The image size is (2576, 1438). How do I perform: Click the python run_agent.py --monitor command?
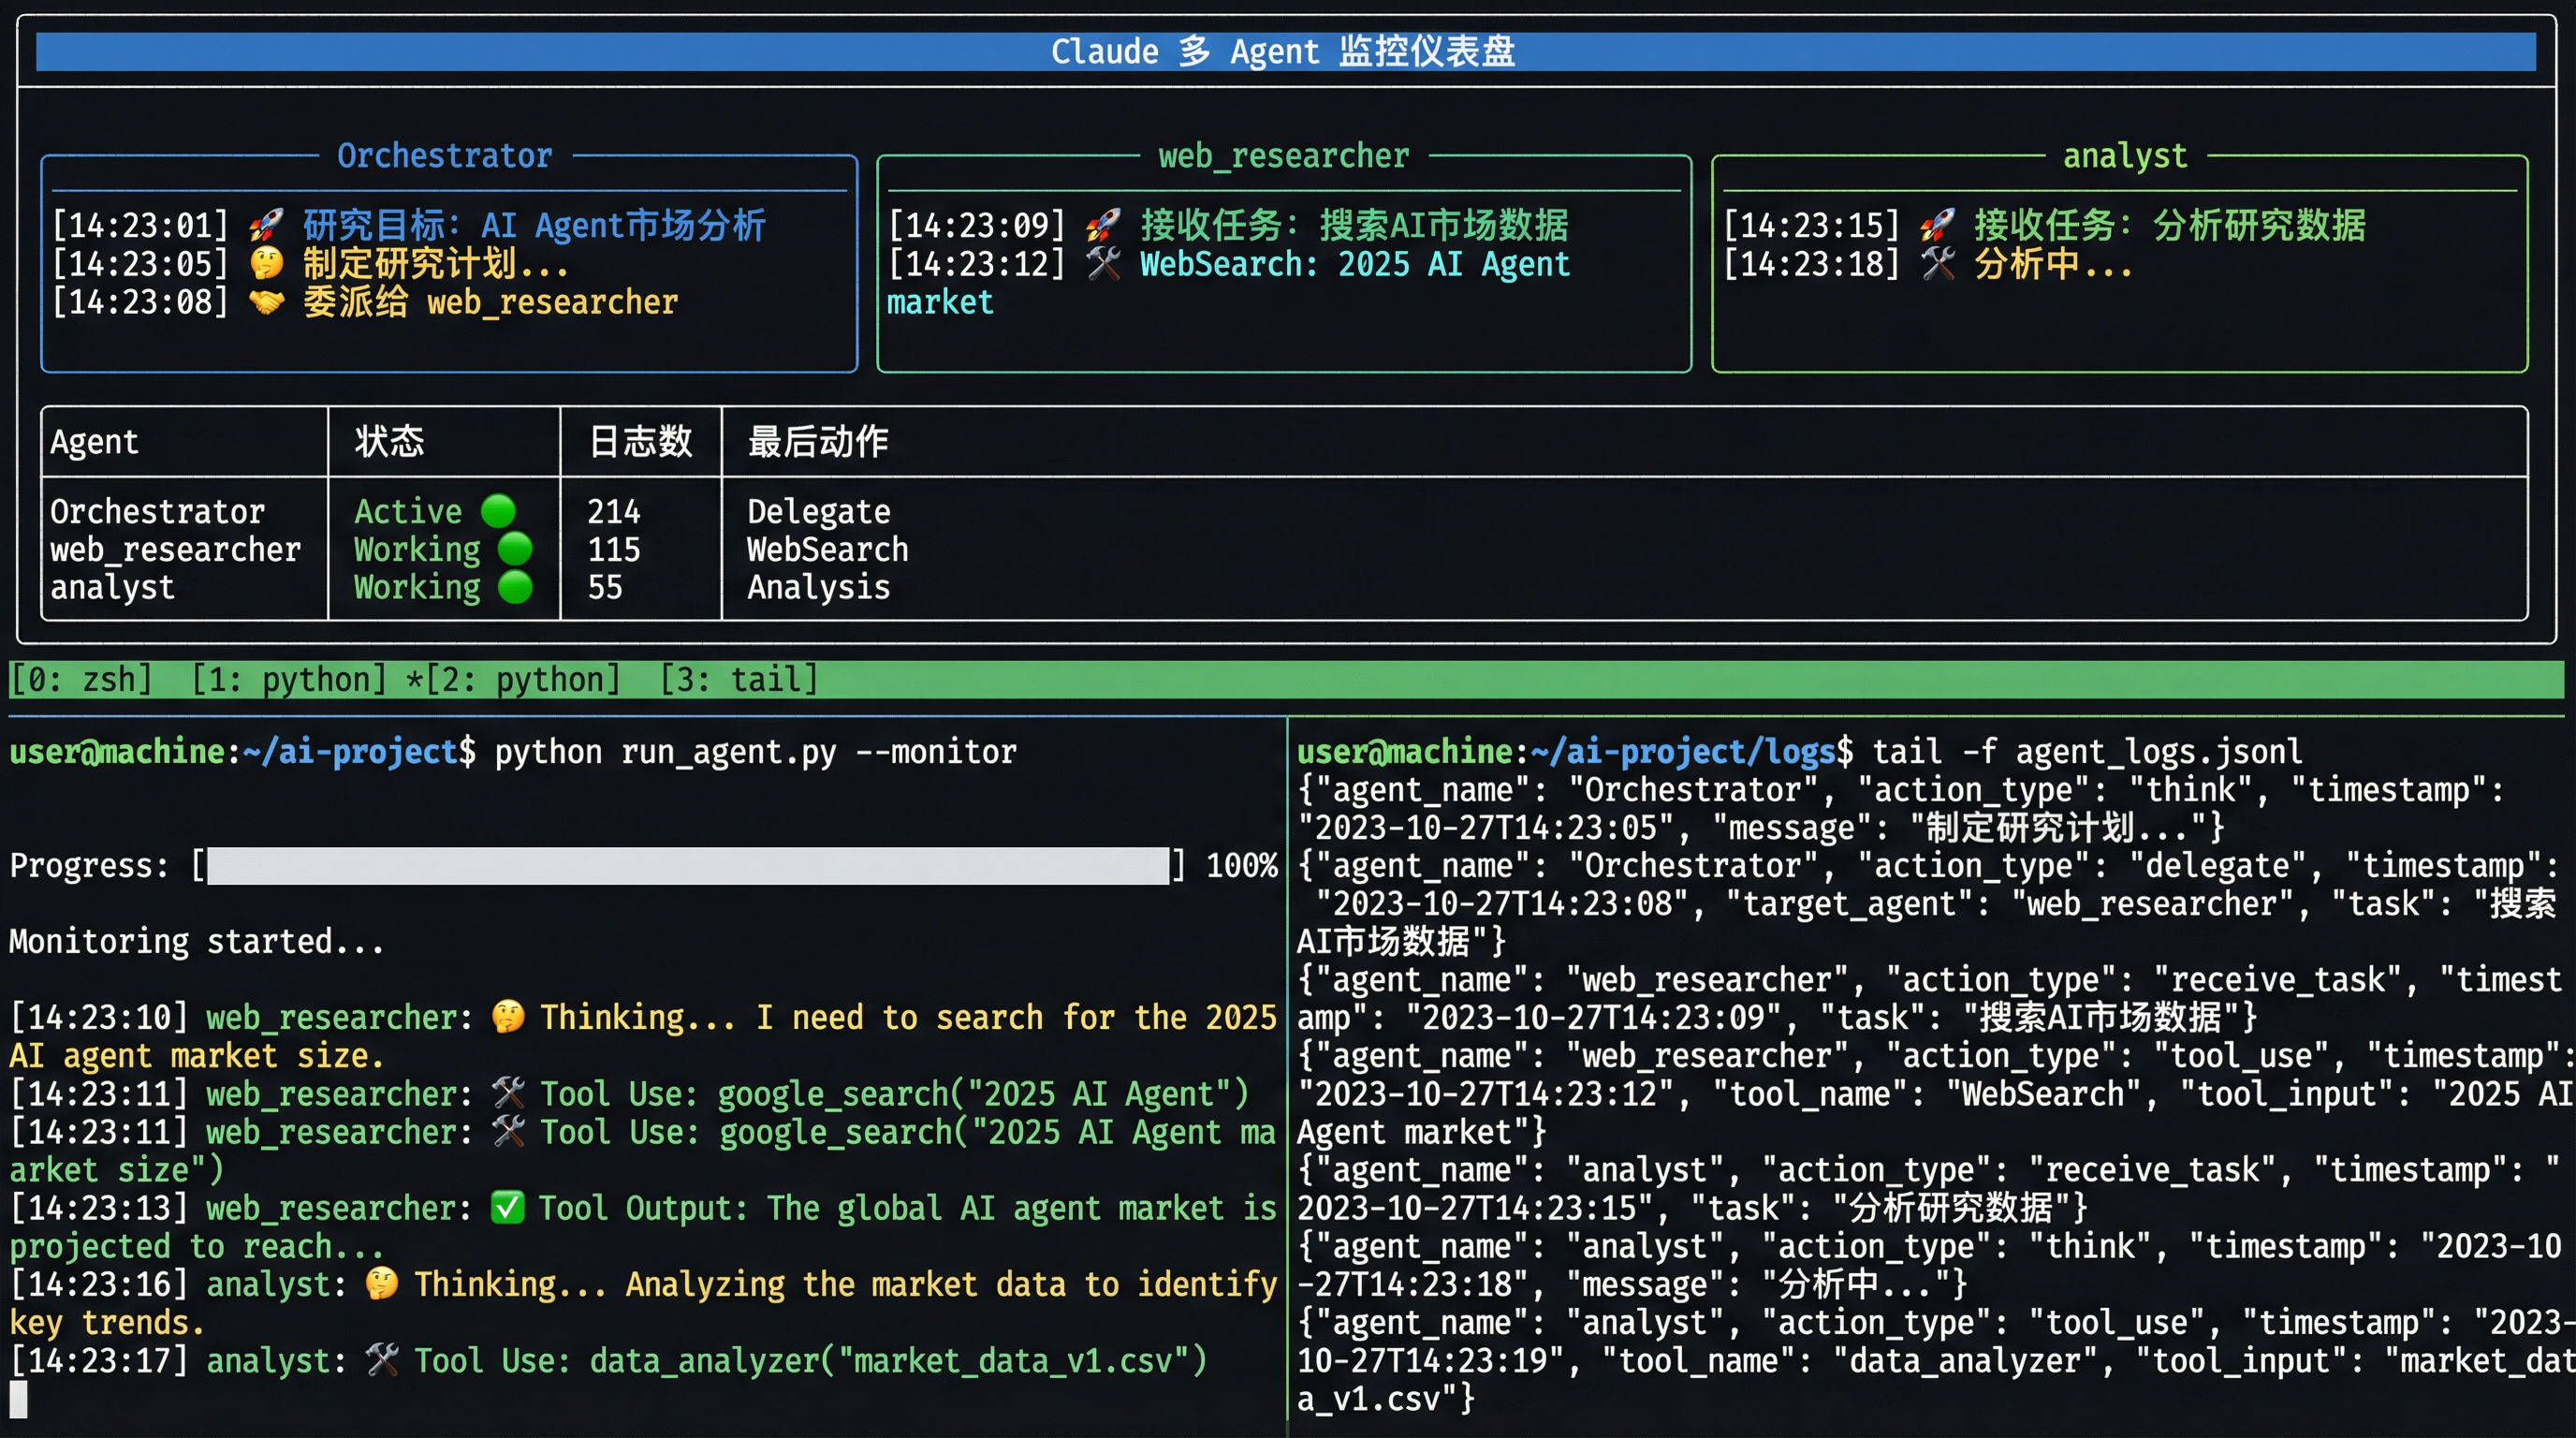(755, 751)
